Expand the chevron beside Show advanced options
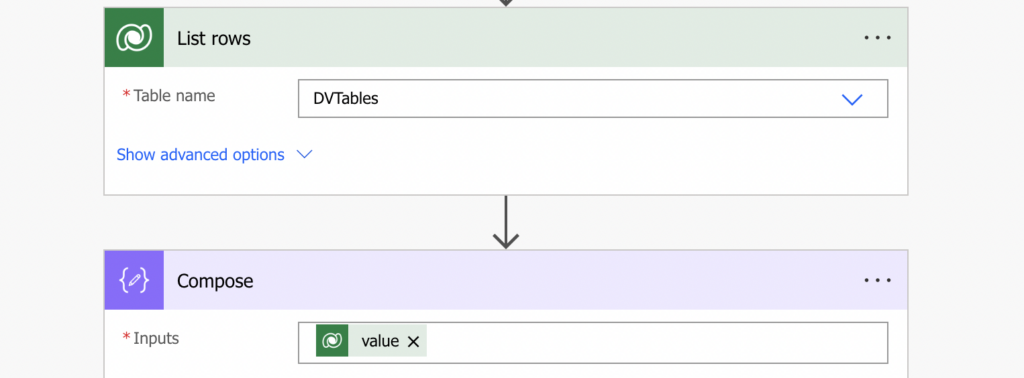1024x378 pixels. pyautogui.click(x=304, y=155)
